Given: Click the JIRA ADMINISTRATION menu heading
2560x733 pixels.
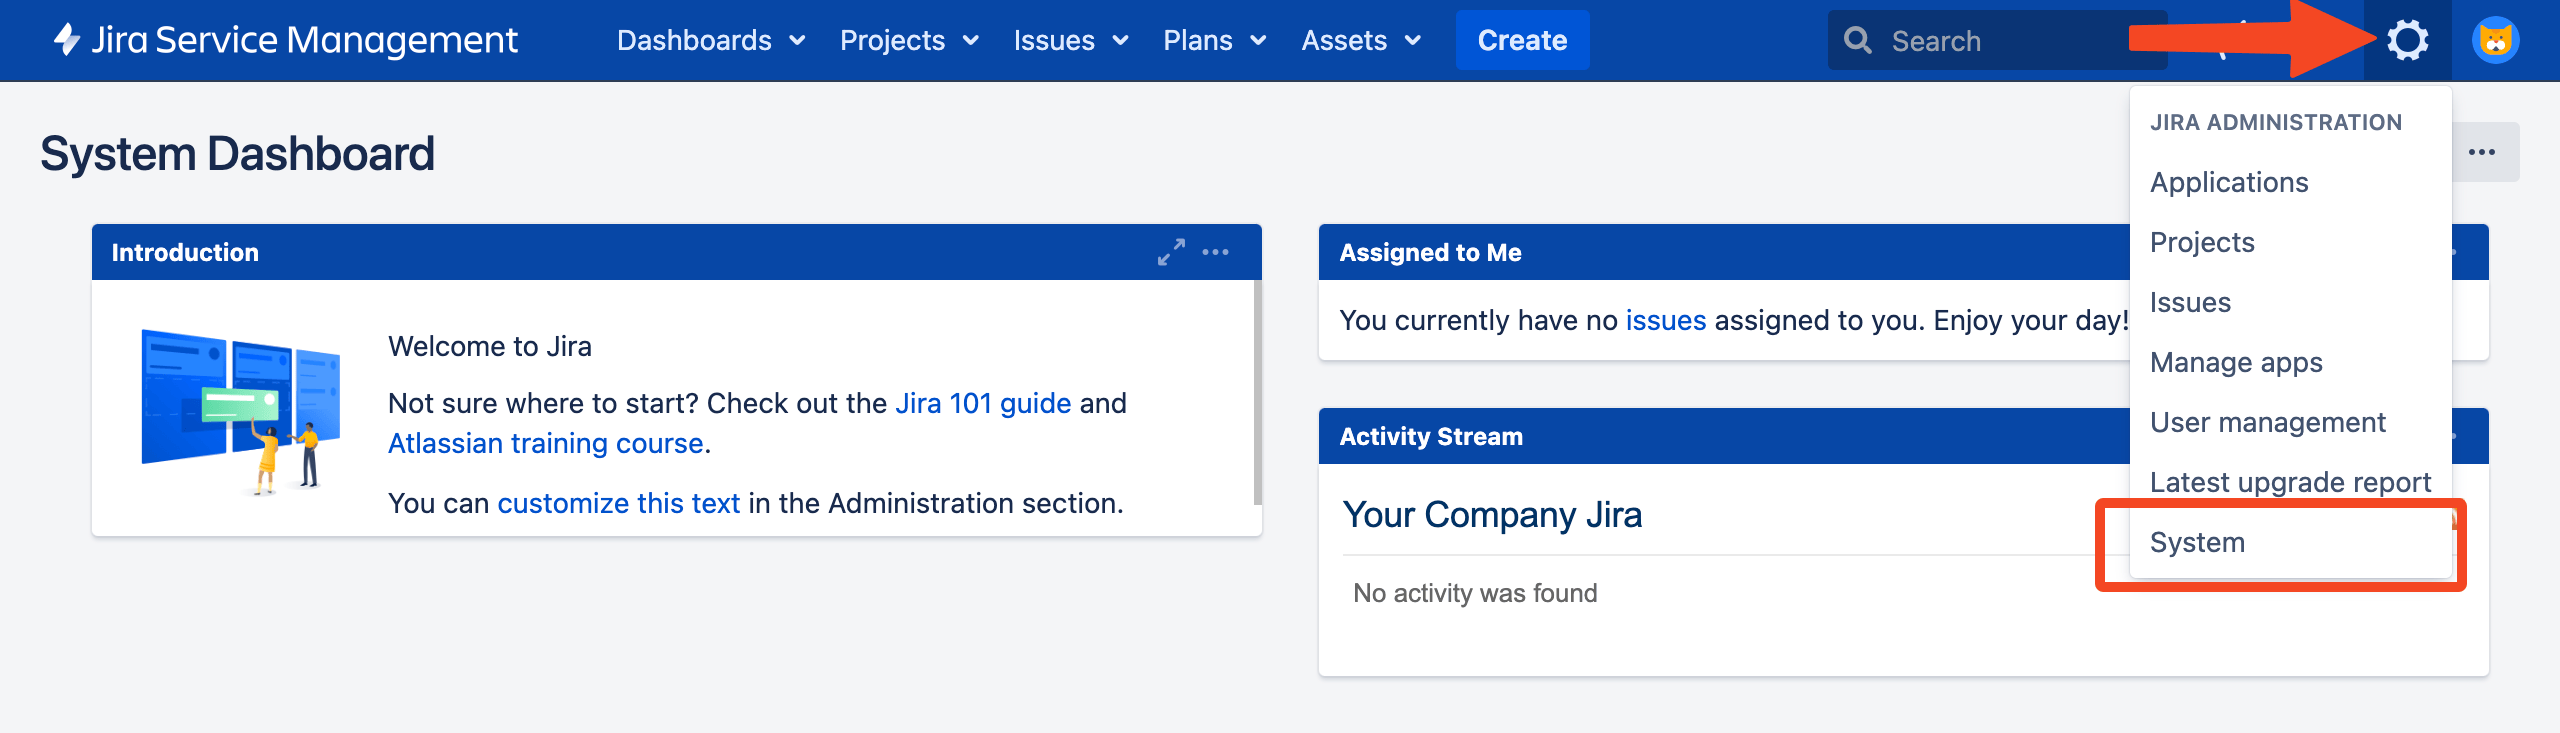Looking at the screenshot, I should (x=2276, y=122).
